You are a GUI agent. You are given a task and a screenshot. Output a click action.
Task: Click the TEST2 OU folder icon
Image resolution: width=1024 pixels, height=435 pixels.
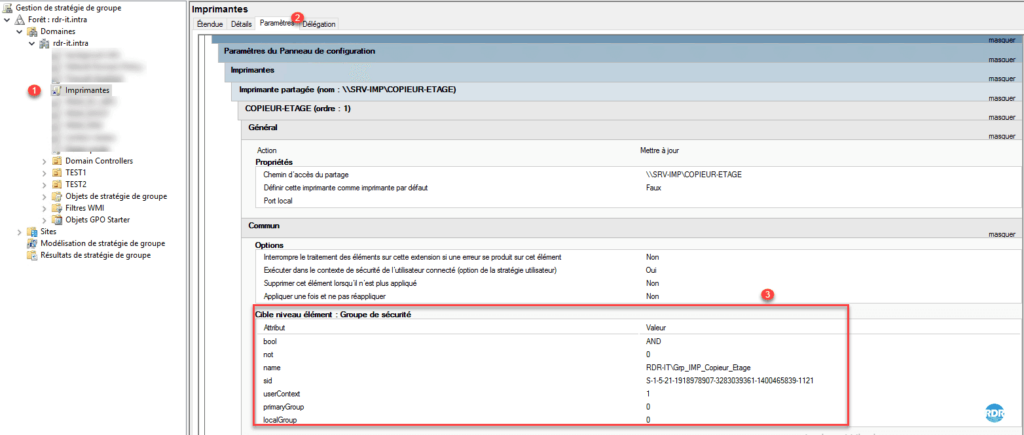tap(57, 184)
